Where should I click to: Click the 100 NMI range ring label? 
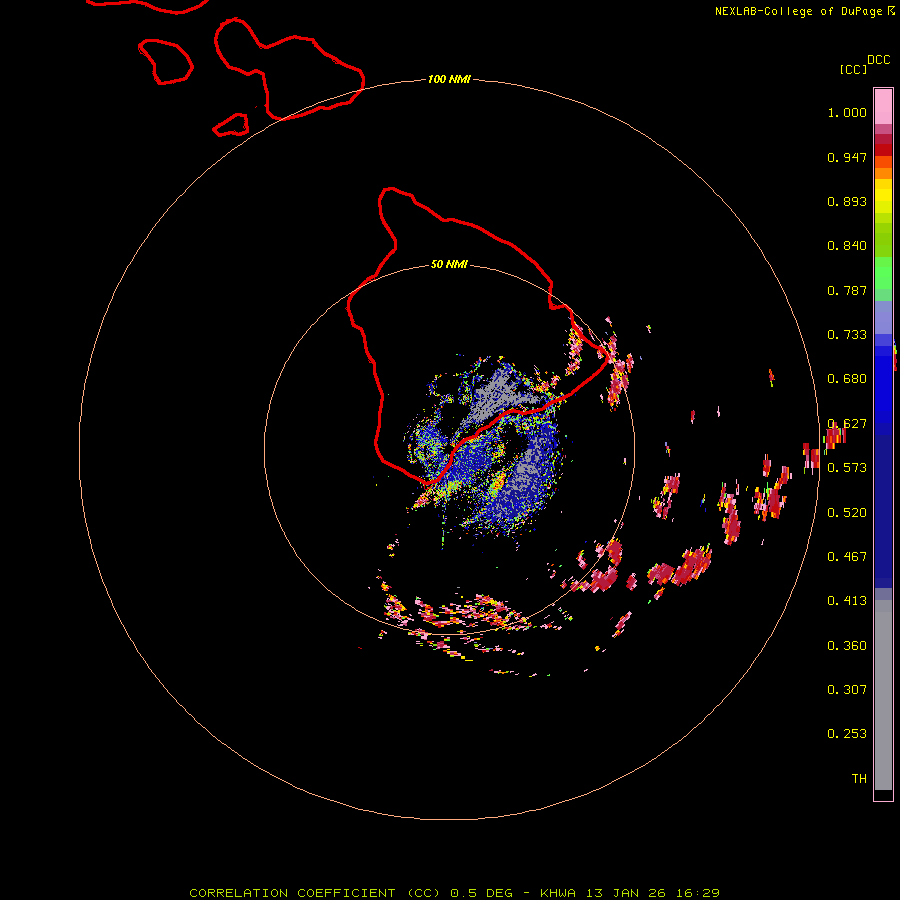pos(449,79)
